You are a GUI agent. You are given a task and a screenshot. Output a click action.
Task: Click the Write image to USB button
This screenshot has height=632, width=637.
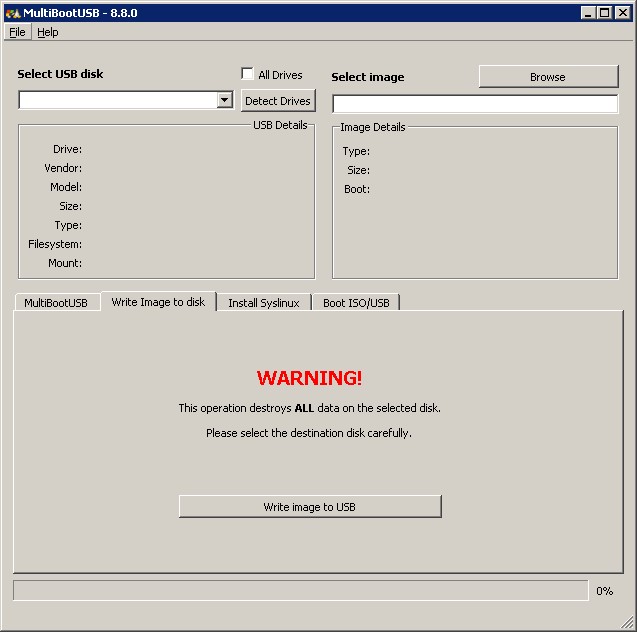[310, 506]
